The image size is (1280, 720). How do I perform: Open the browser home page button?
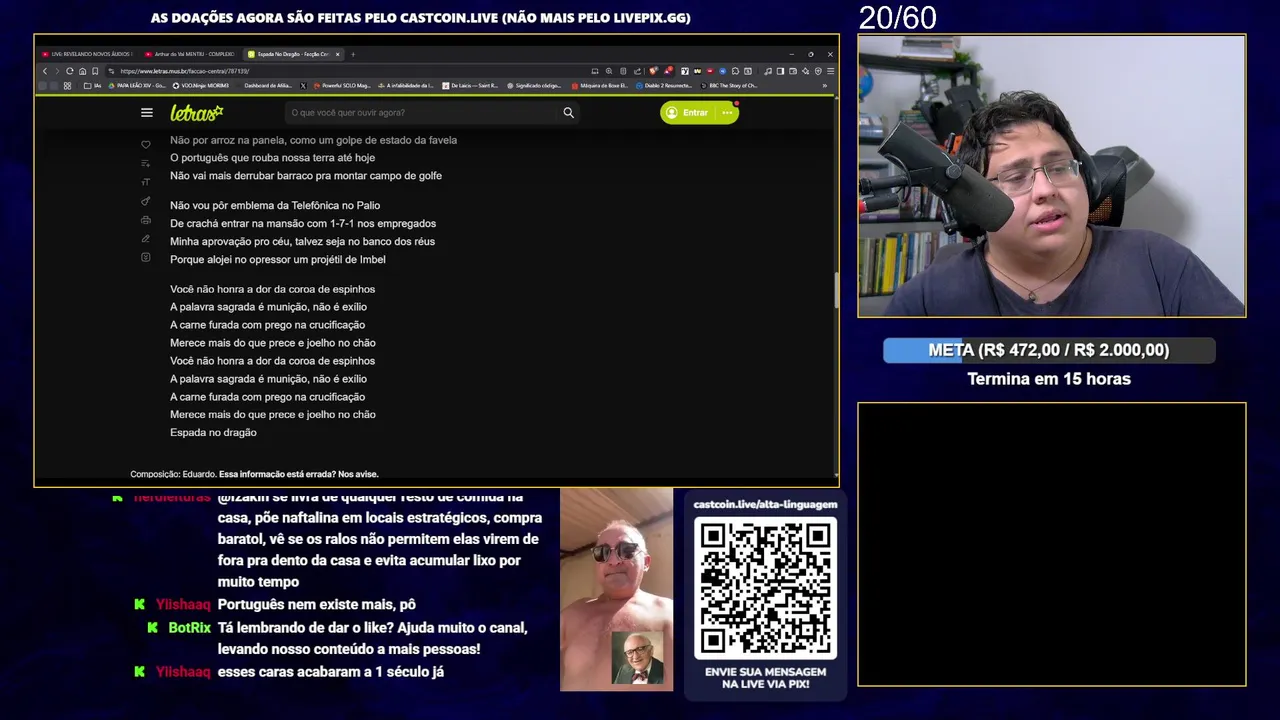tap(82, 71)
